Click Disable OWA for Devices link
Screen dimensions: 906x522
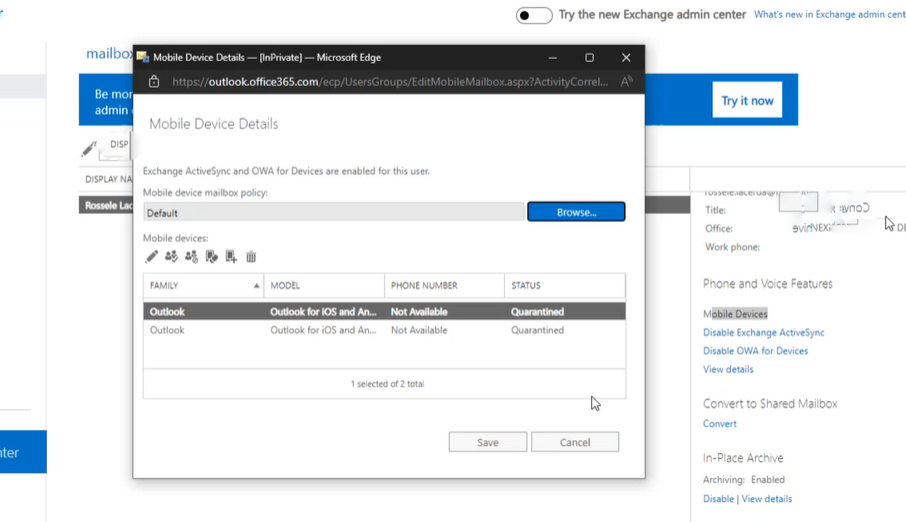(x=755, y=351)
